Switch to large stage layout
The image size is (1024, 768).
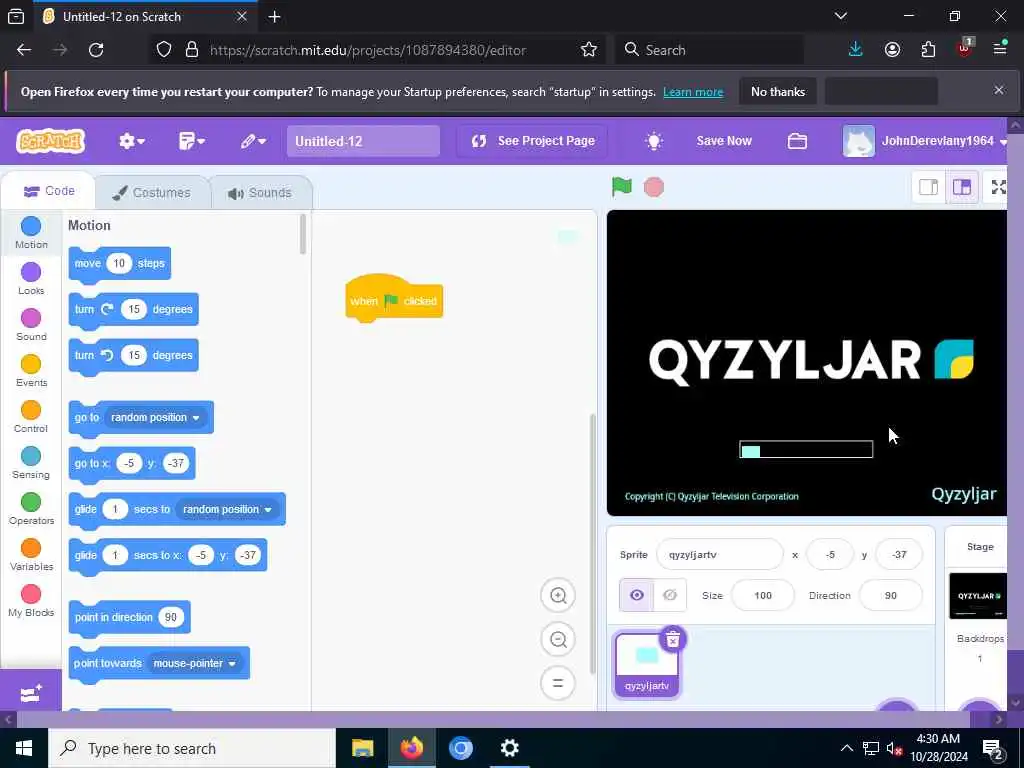(962, 187)
